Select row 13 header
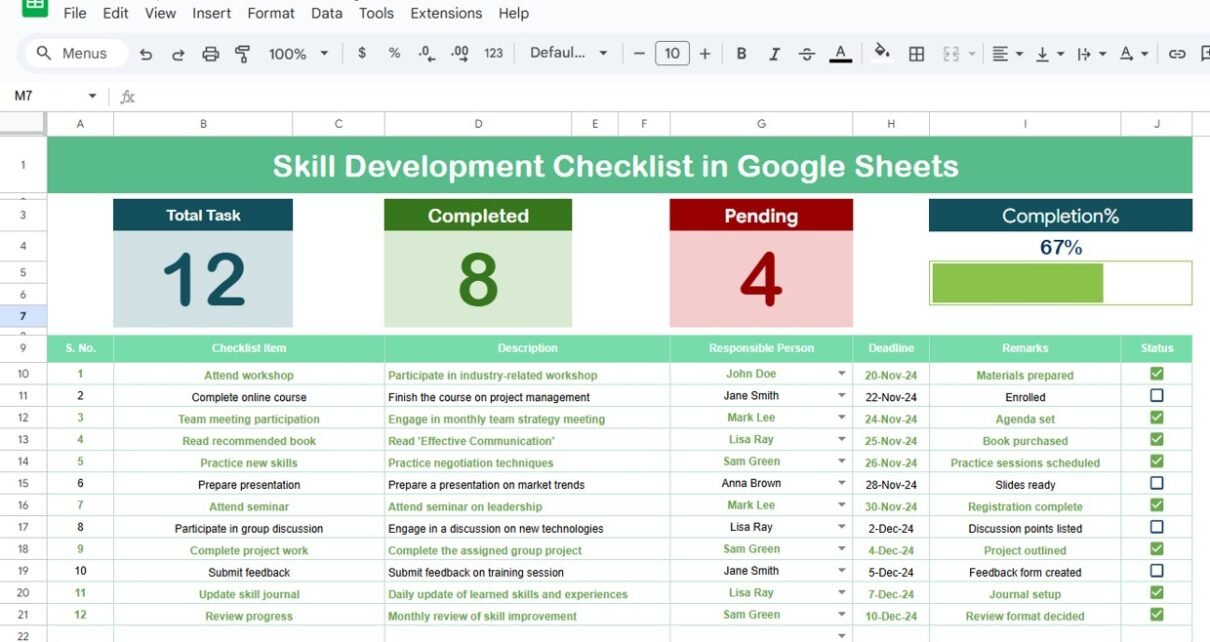This screenshot has height=642, width=1210. (x=23, y=440)
